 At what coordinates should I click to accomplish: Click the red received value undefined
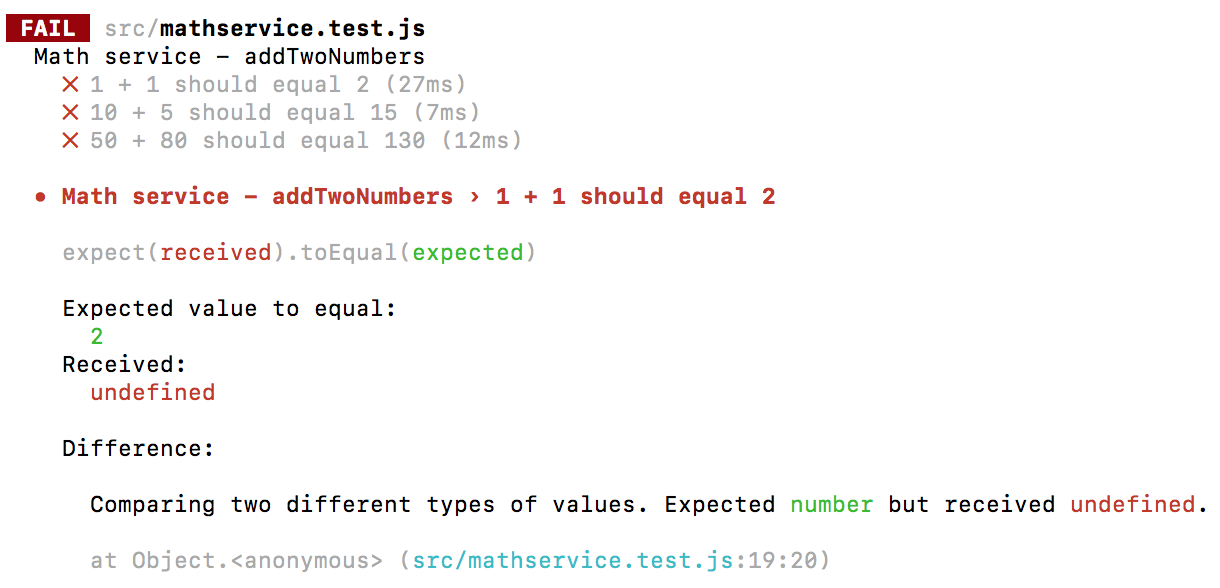pyautogui.click(x=153, y=393)
